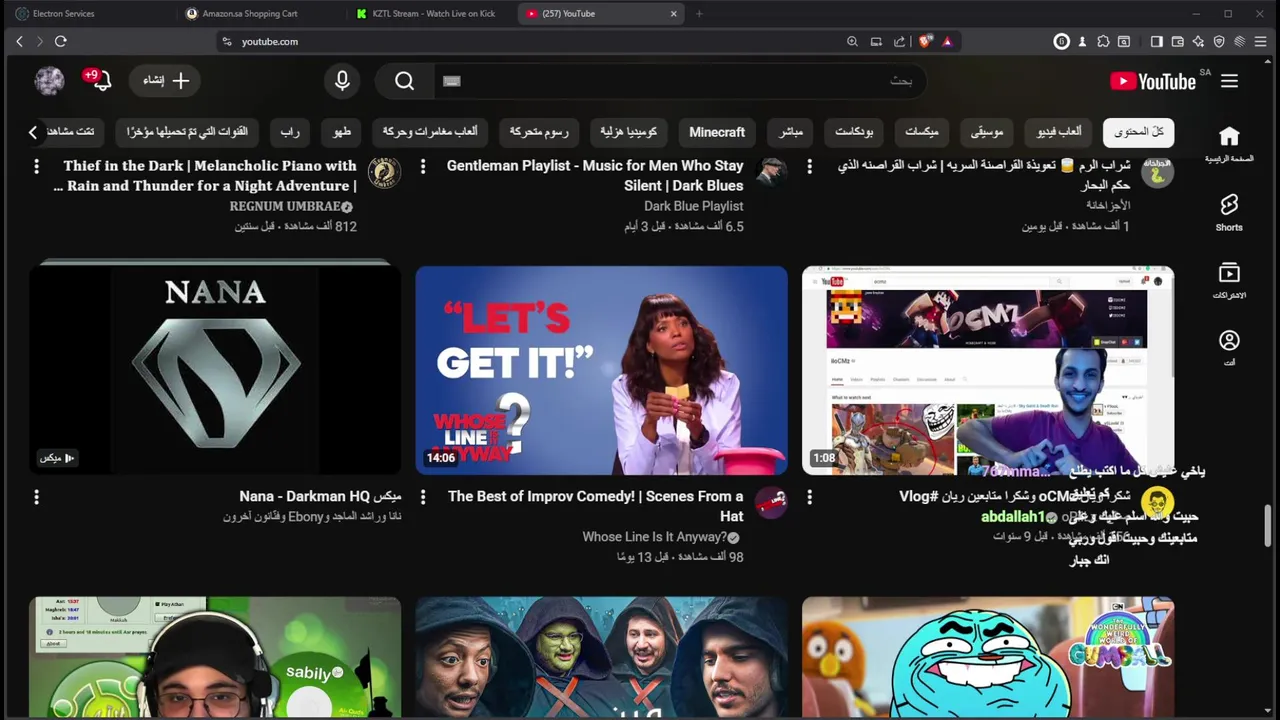
Task: Open the YouTube hamburger guide menu
Action: 1229,81
